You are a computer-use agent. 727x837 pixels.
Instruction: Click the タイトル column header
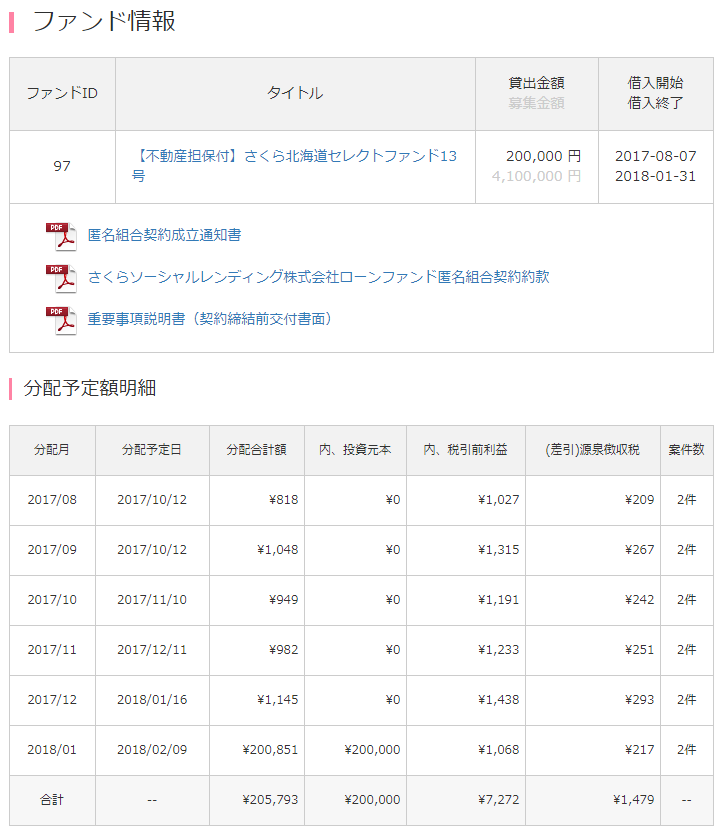[x=295, y=94]
